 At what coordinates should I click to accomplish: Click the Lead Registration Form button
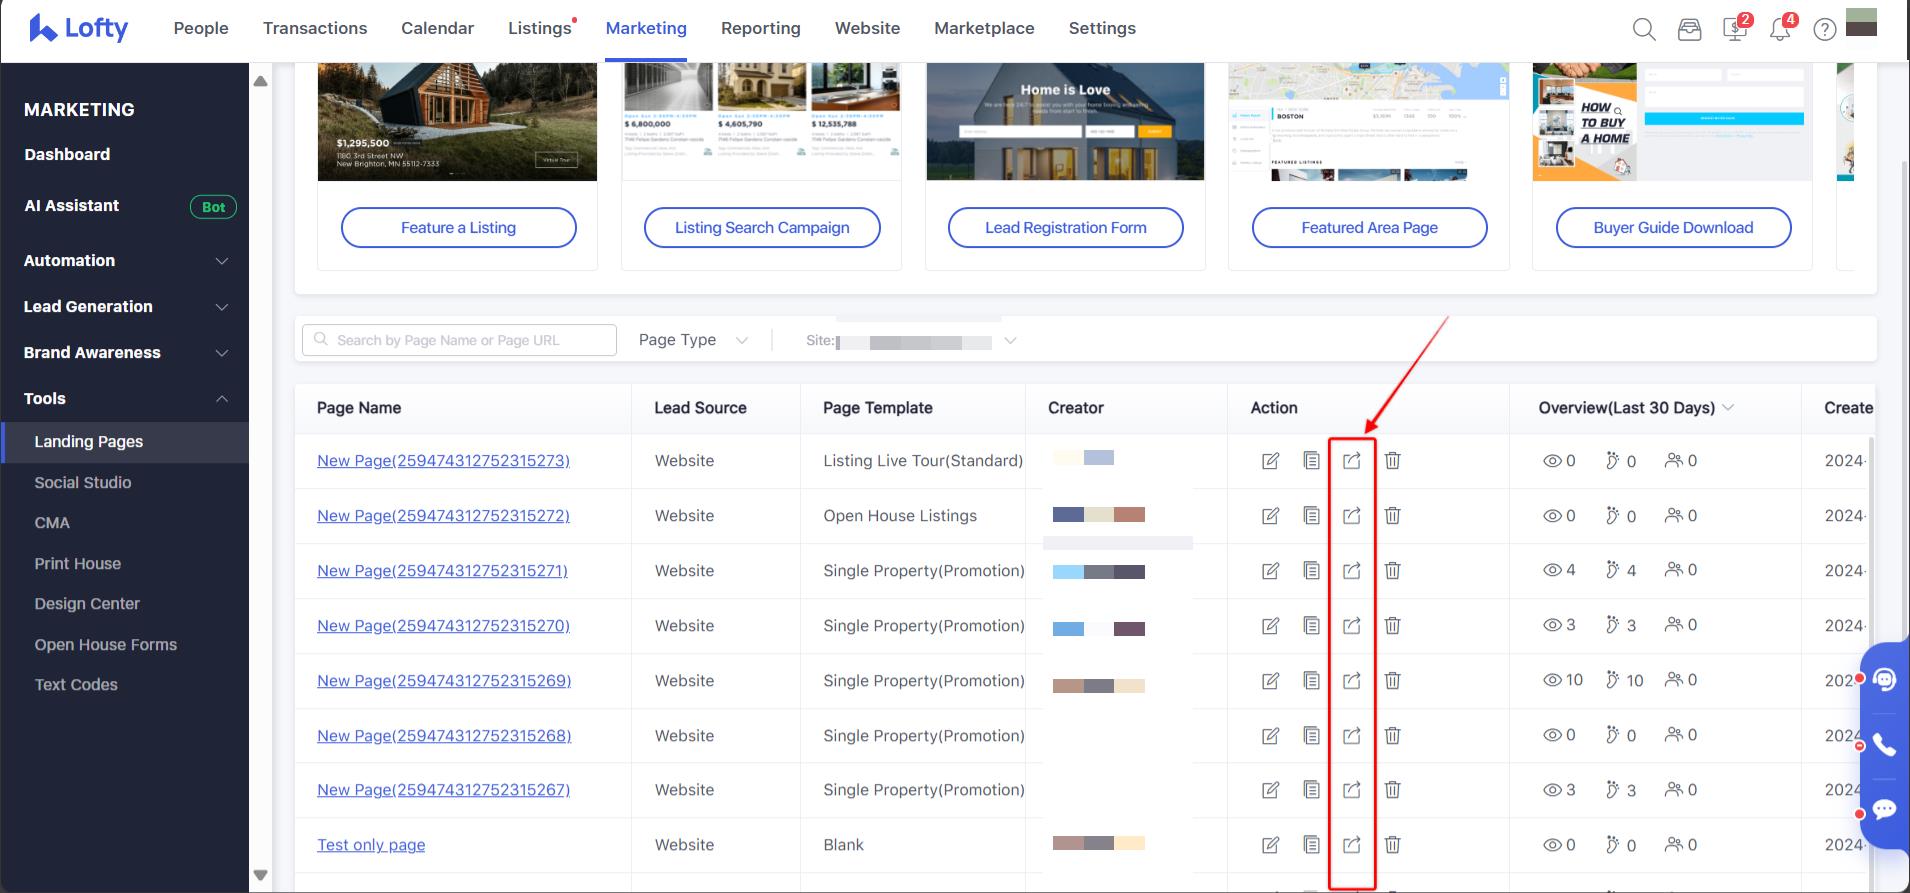click(1066, 228)
